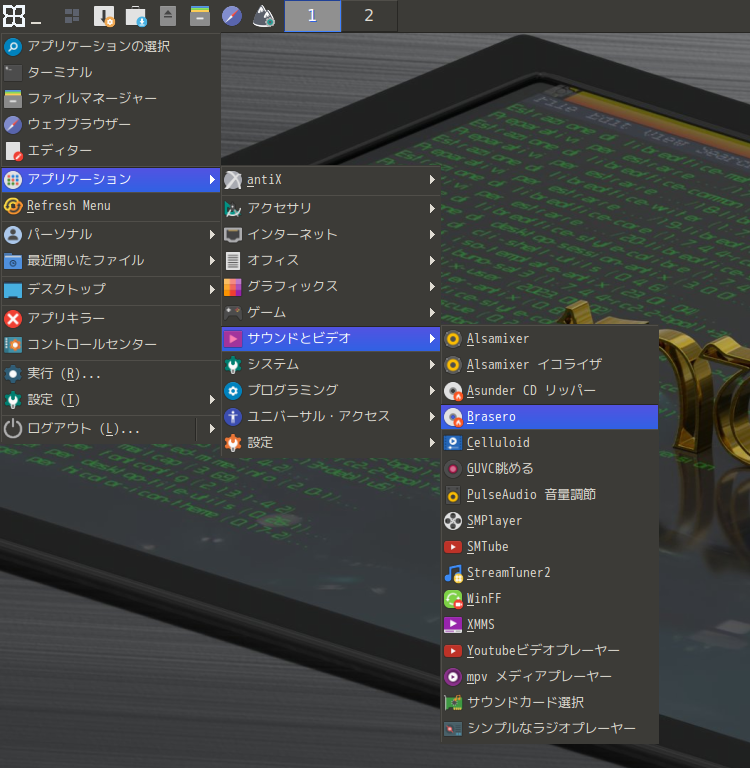Screen dimensions: 750x768
Task: Launch ターミナル from the menu
Action: tap(111, 72)
